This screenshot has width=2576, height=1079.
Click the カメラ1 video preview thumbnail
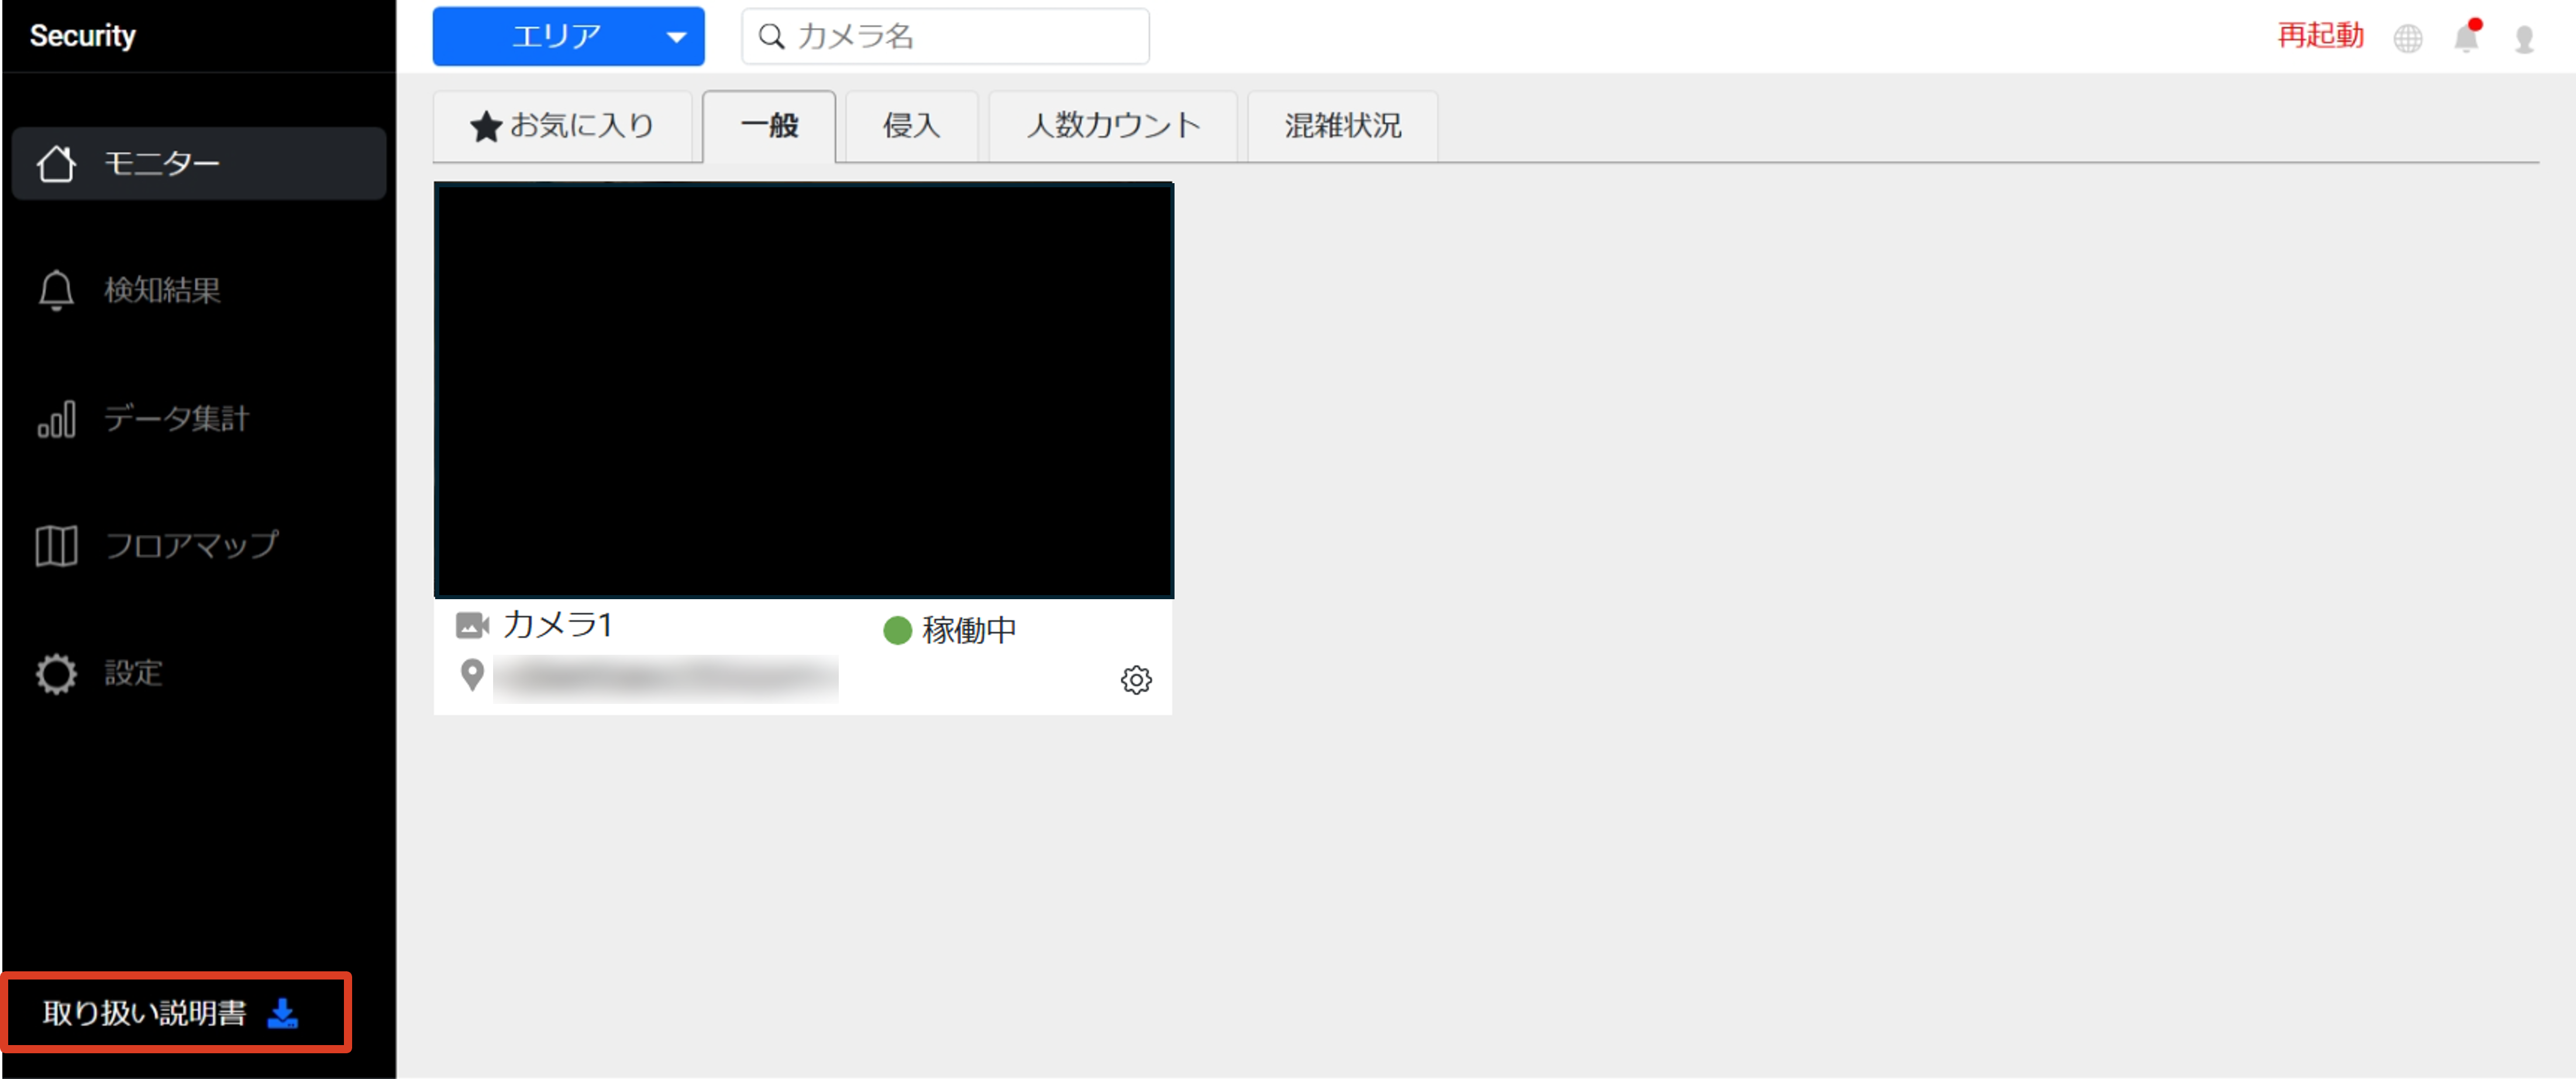click(x=803, y=390)
